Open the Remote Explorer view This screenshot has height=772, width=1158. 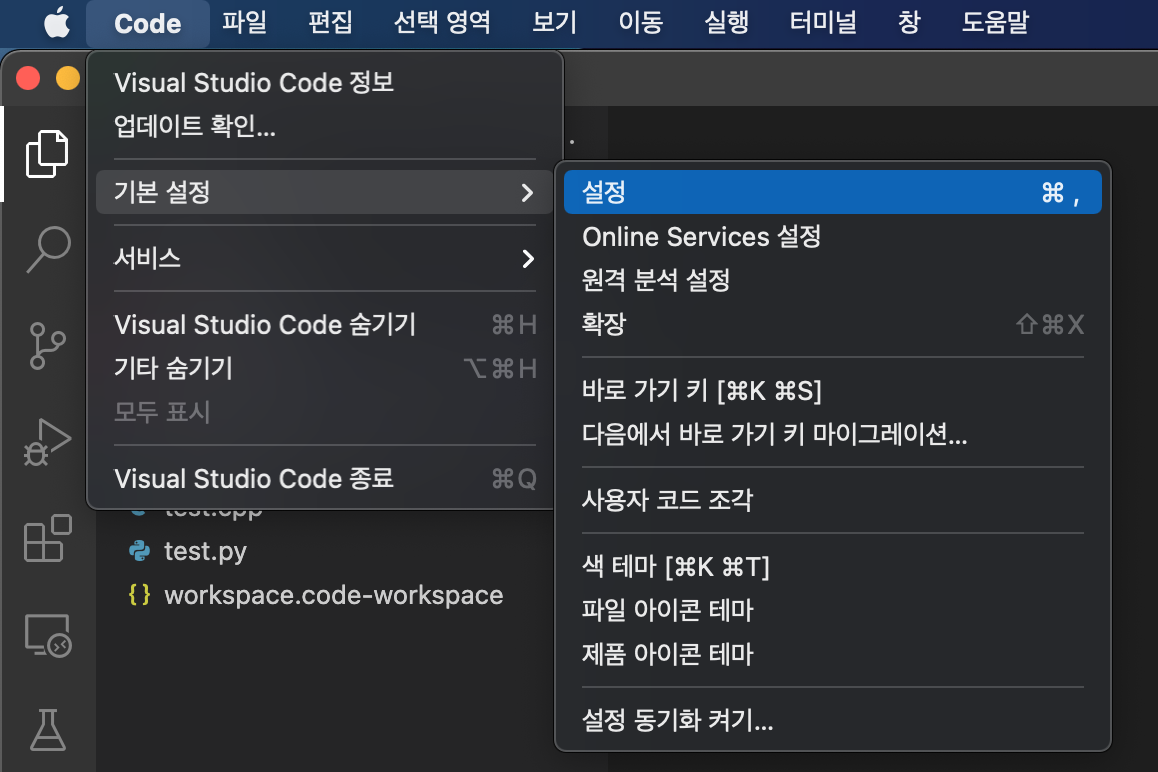(48, 635)
